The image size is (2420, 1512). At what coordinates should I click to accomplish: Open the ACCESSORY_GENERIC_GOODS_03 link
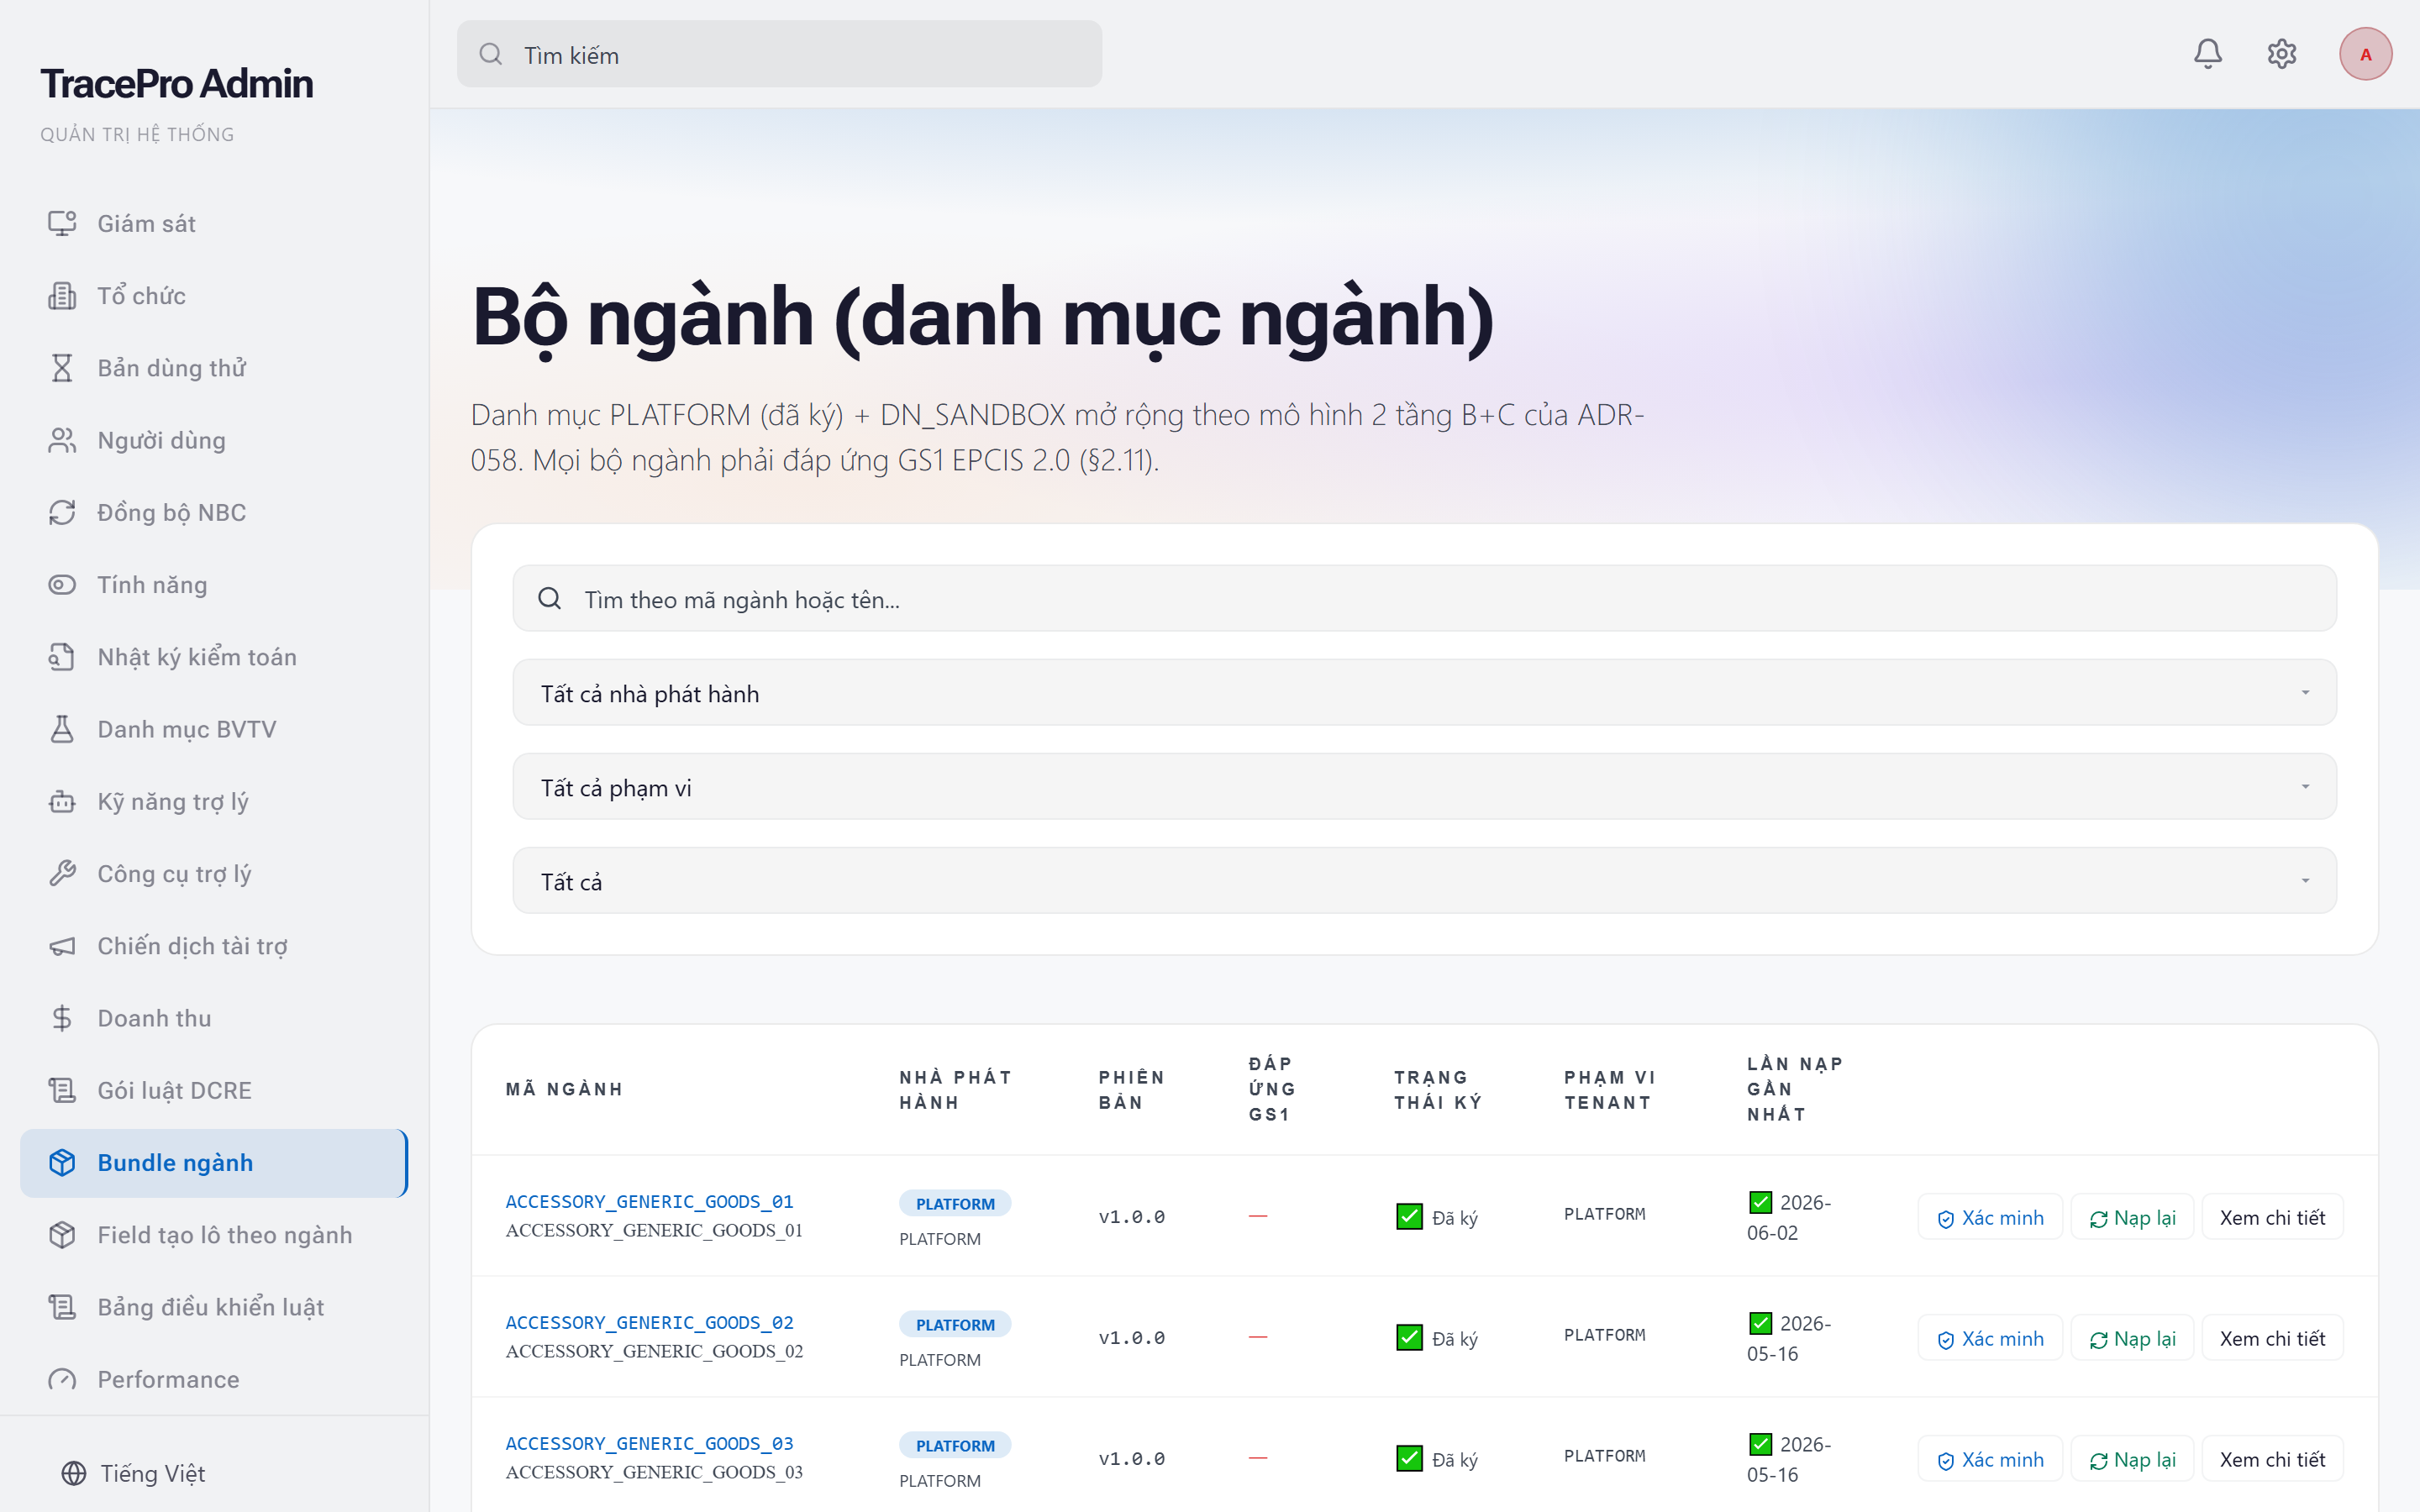coord(649,1443)
